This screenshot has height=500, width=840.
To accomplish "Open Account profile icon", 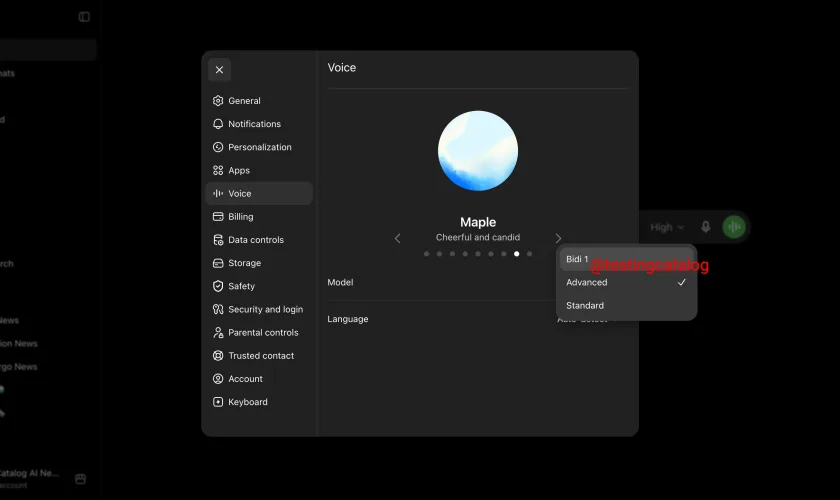I will pyautogui.click(x=218, y=379).
